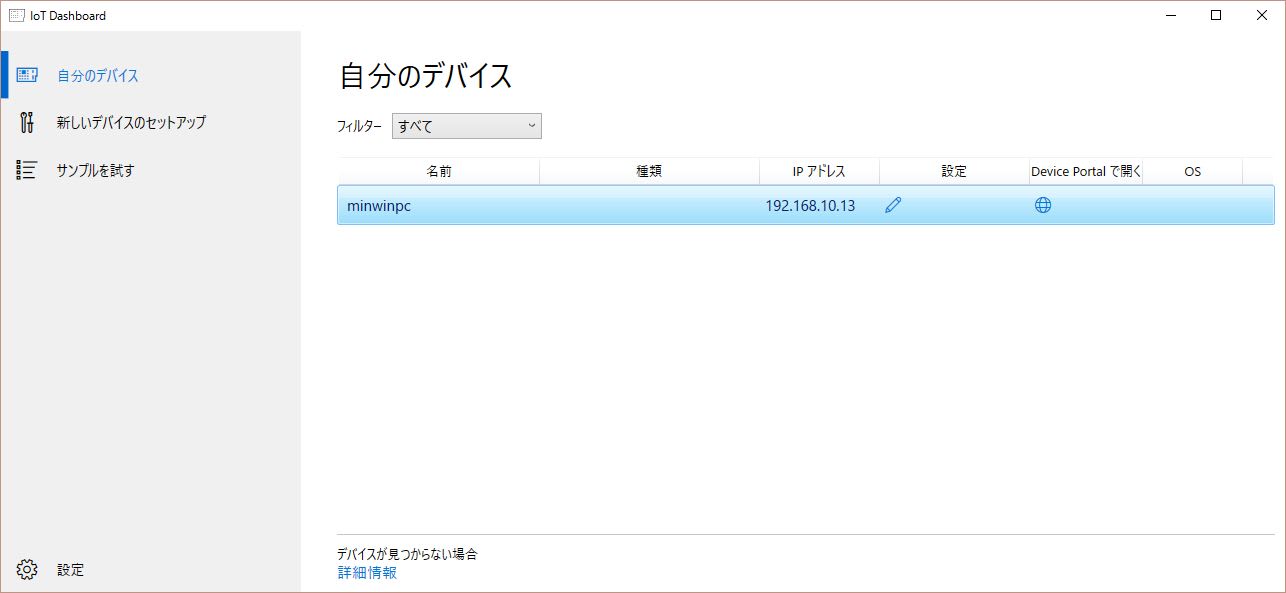
Task: Click the 種類 column header
Action: [x=649, y=171]
